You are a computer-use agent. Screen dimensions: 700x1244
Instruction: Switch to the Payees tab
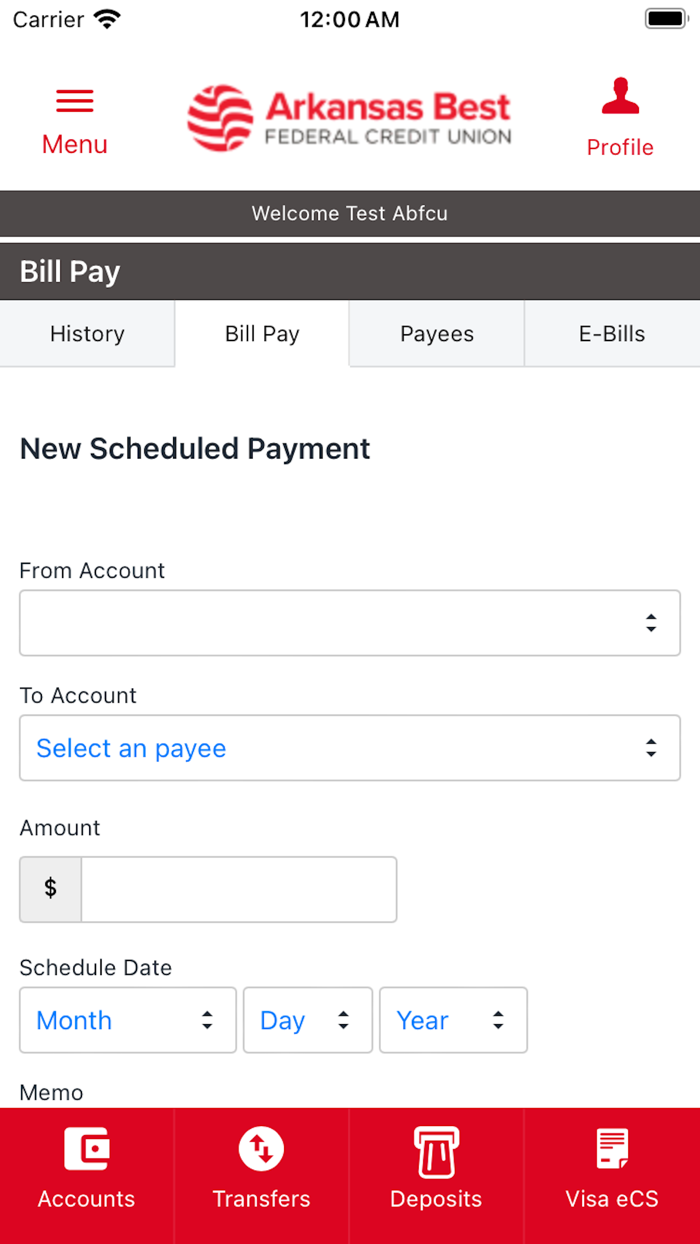[x=436, y=333]
